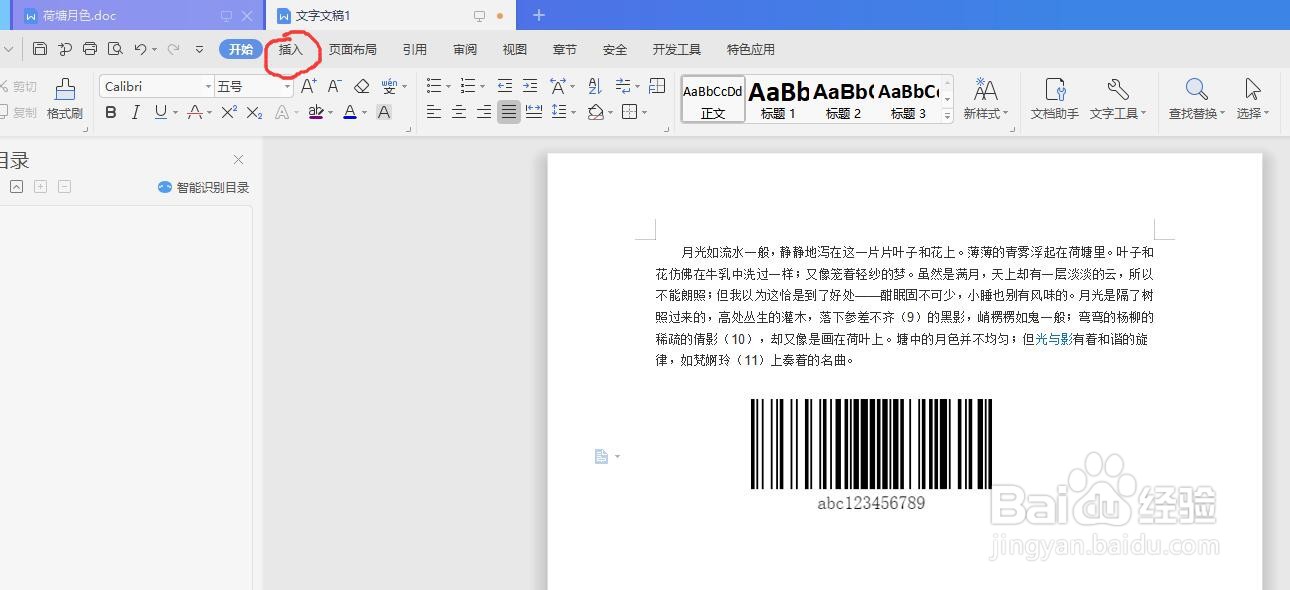The image size is (1290, 590).
Task: Toggle italic formatting
Action: (135, 112)
